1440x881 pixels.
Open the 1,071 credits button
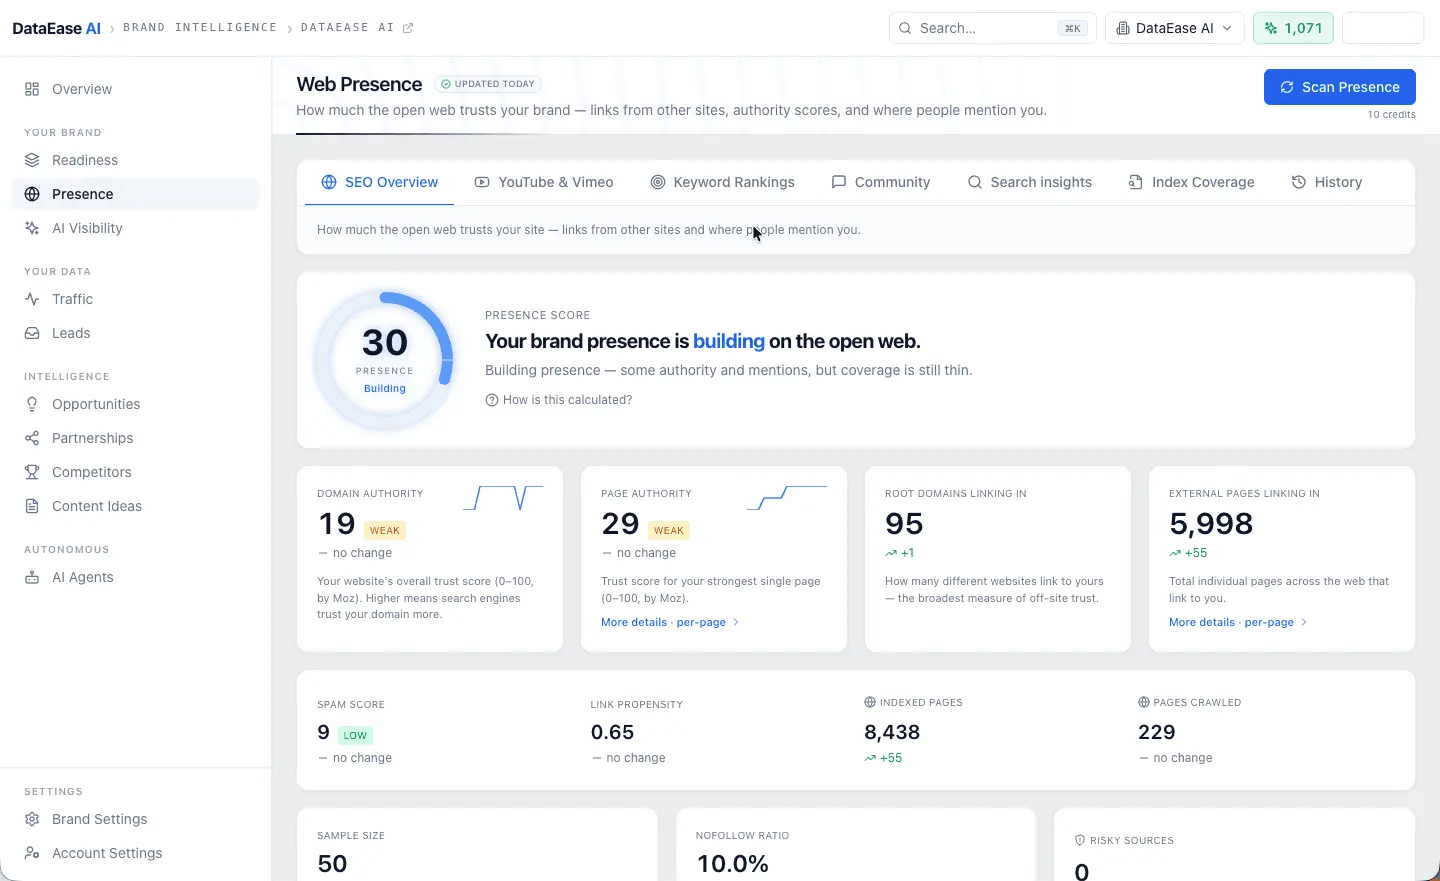(1293, 28)
